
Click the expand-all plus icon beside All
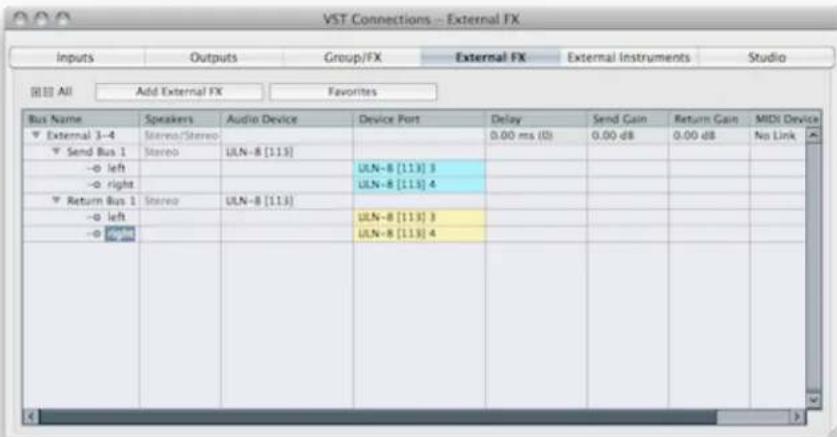36,92
